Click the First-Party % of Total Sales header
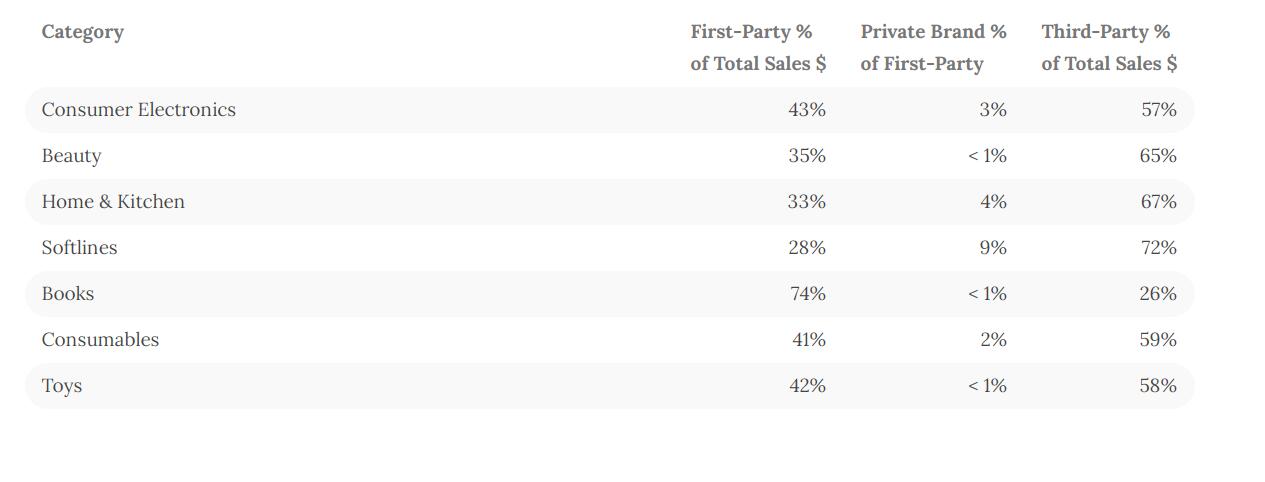Image resolution: width=1265 pixels, height=482 pixels. click(758, 47)
